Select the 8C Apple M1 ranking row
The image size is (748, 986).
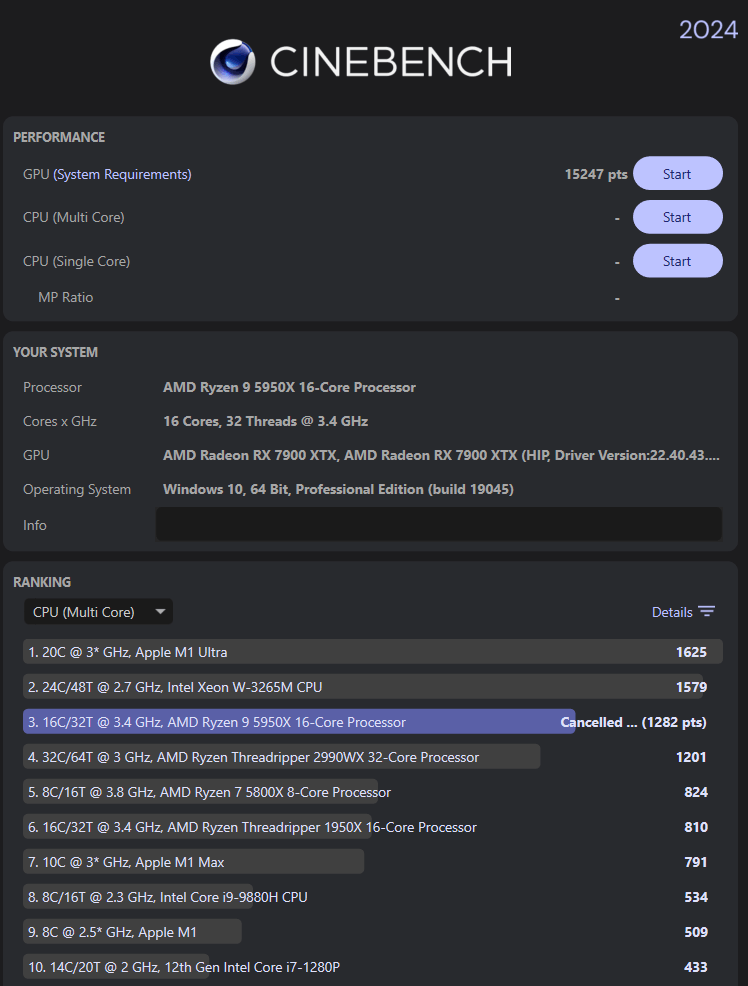373,932
